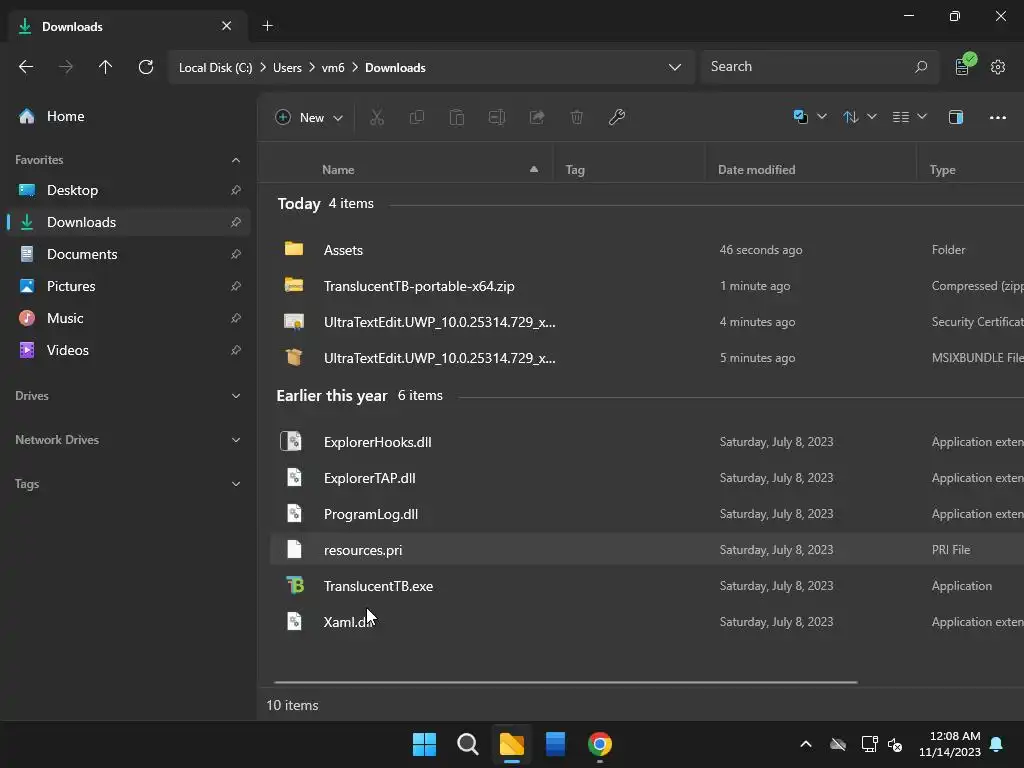Open the New item dropdown
Image resolution: width=1024 pixels, height=768 pixels.
tap(309, 117)
